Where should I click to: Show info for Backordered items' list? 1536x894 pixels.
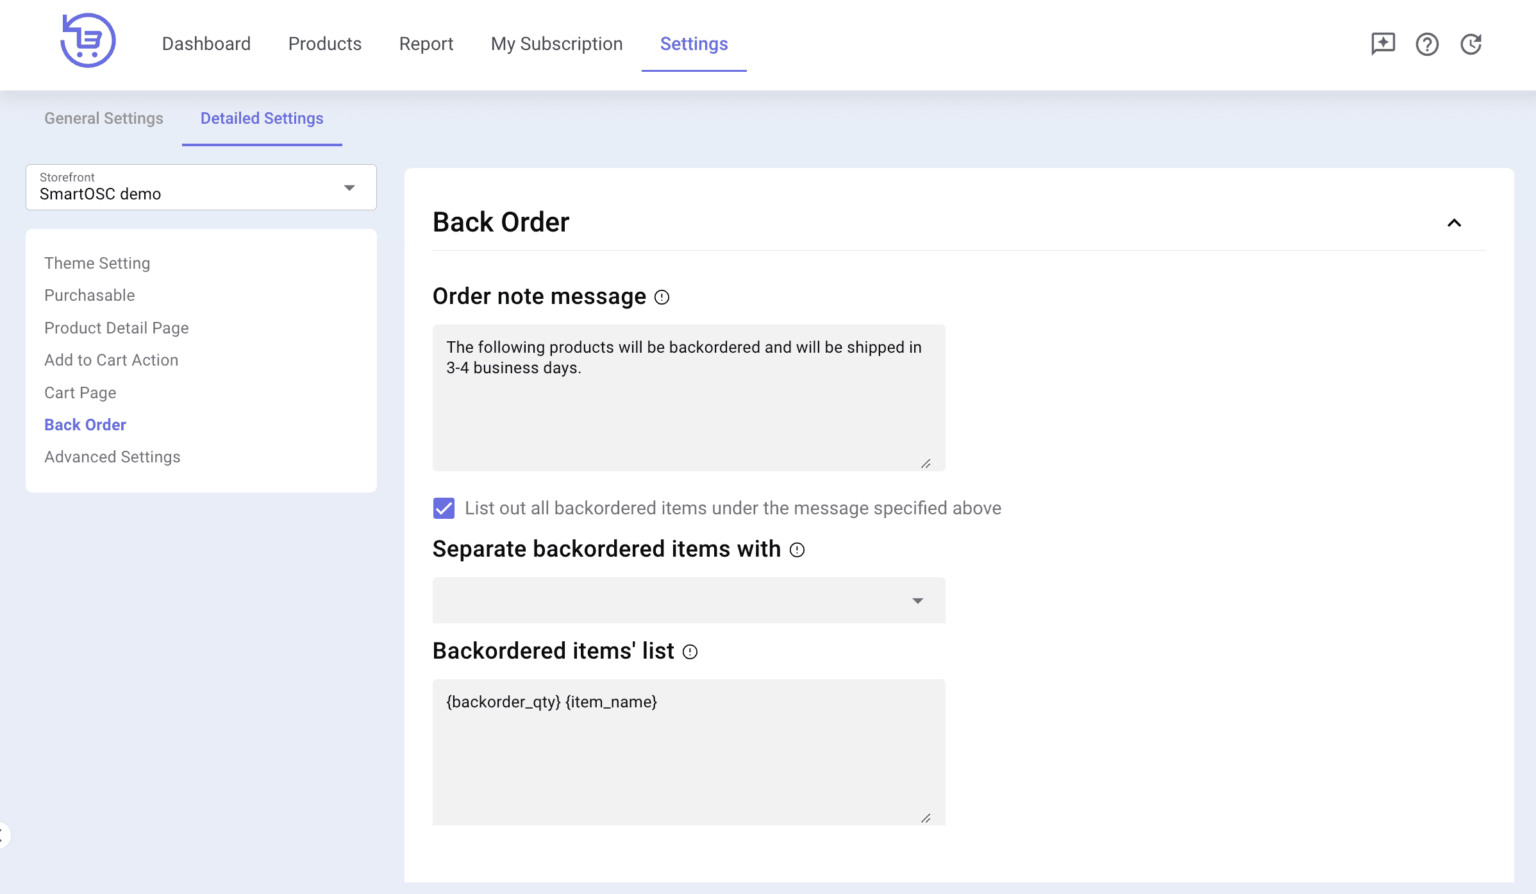click(690, 652)
